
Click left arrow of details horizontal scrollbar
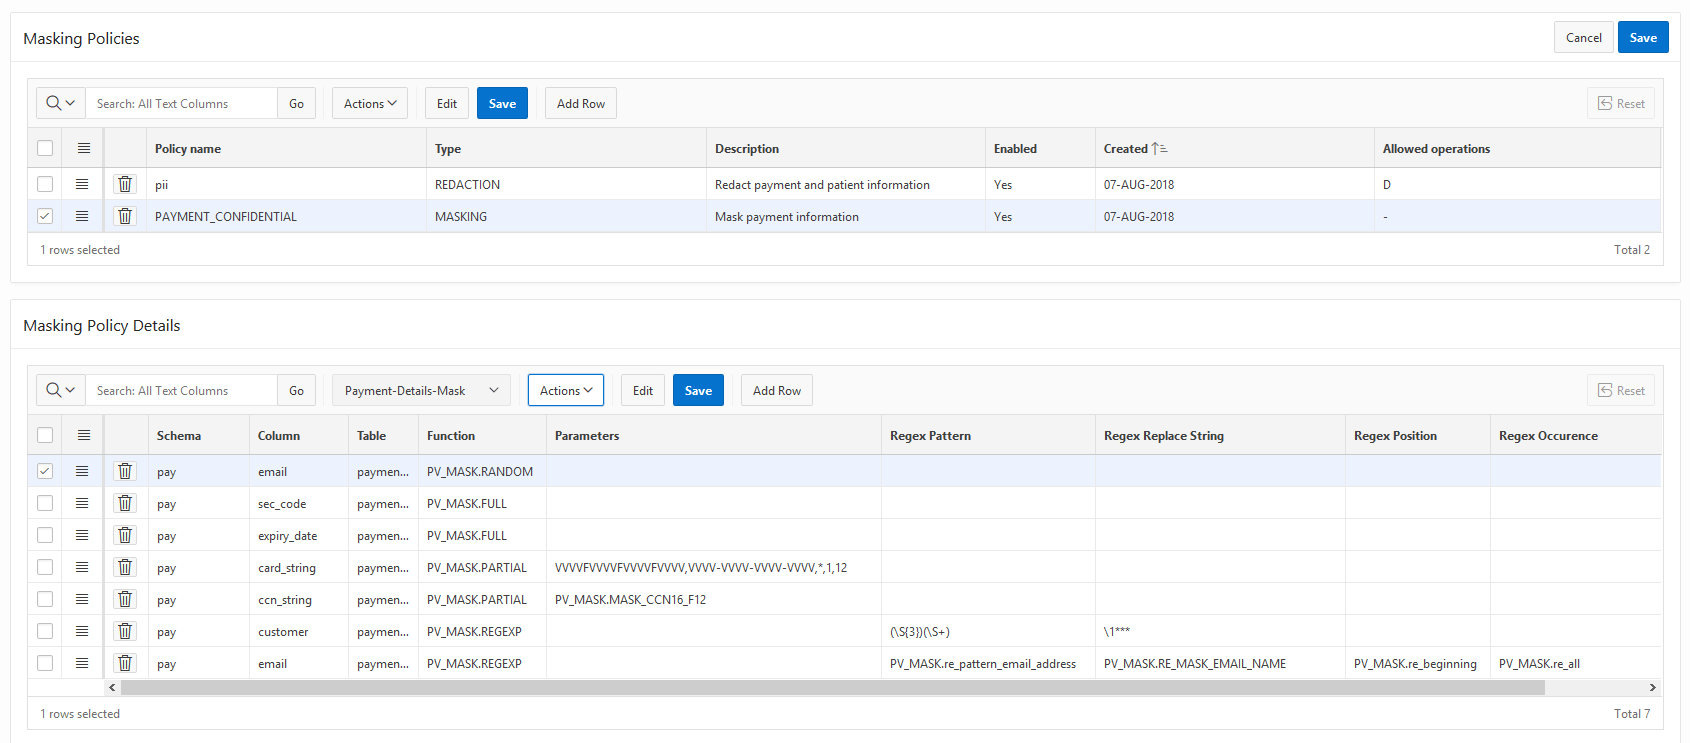pos(112,688)
